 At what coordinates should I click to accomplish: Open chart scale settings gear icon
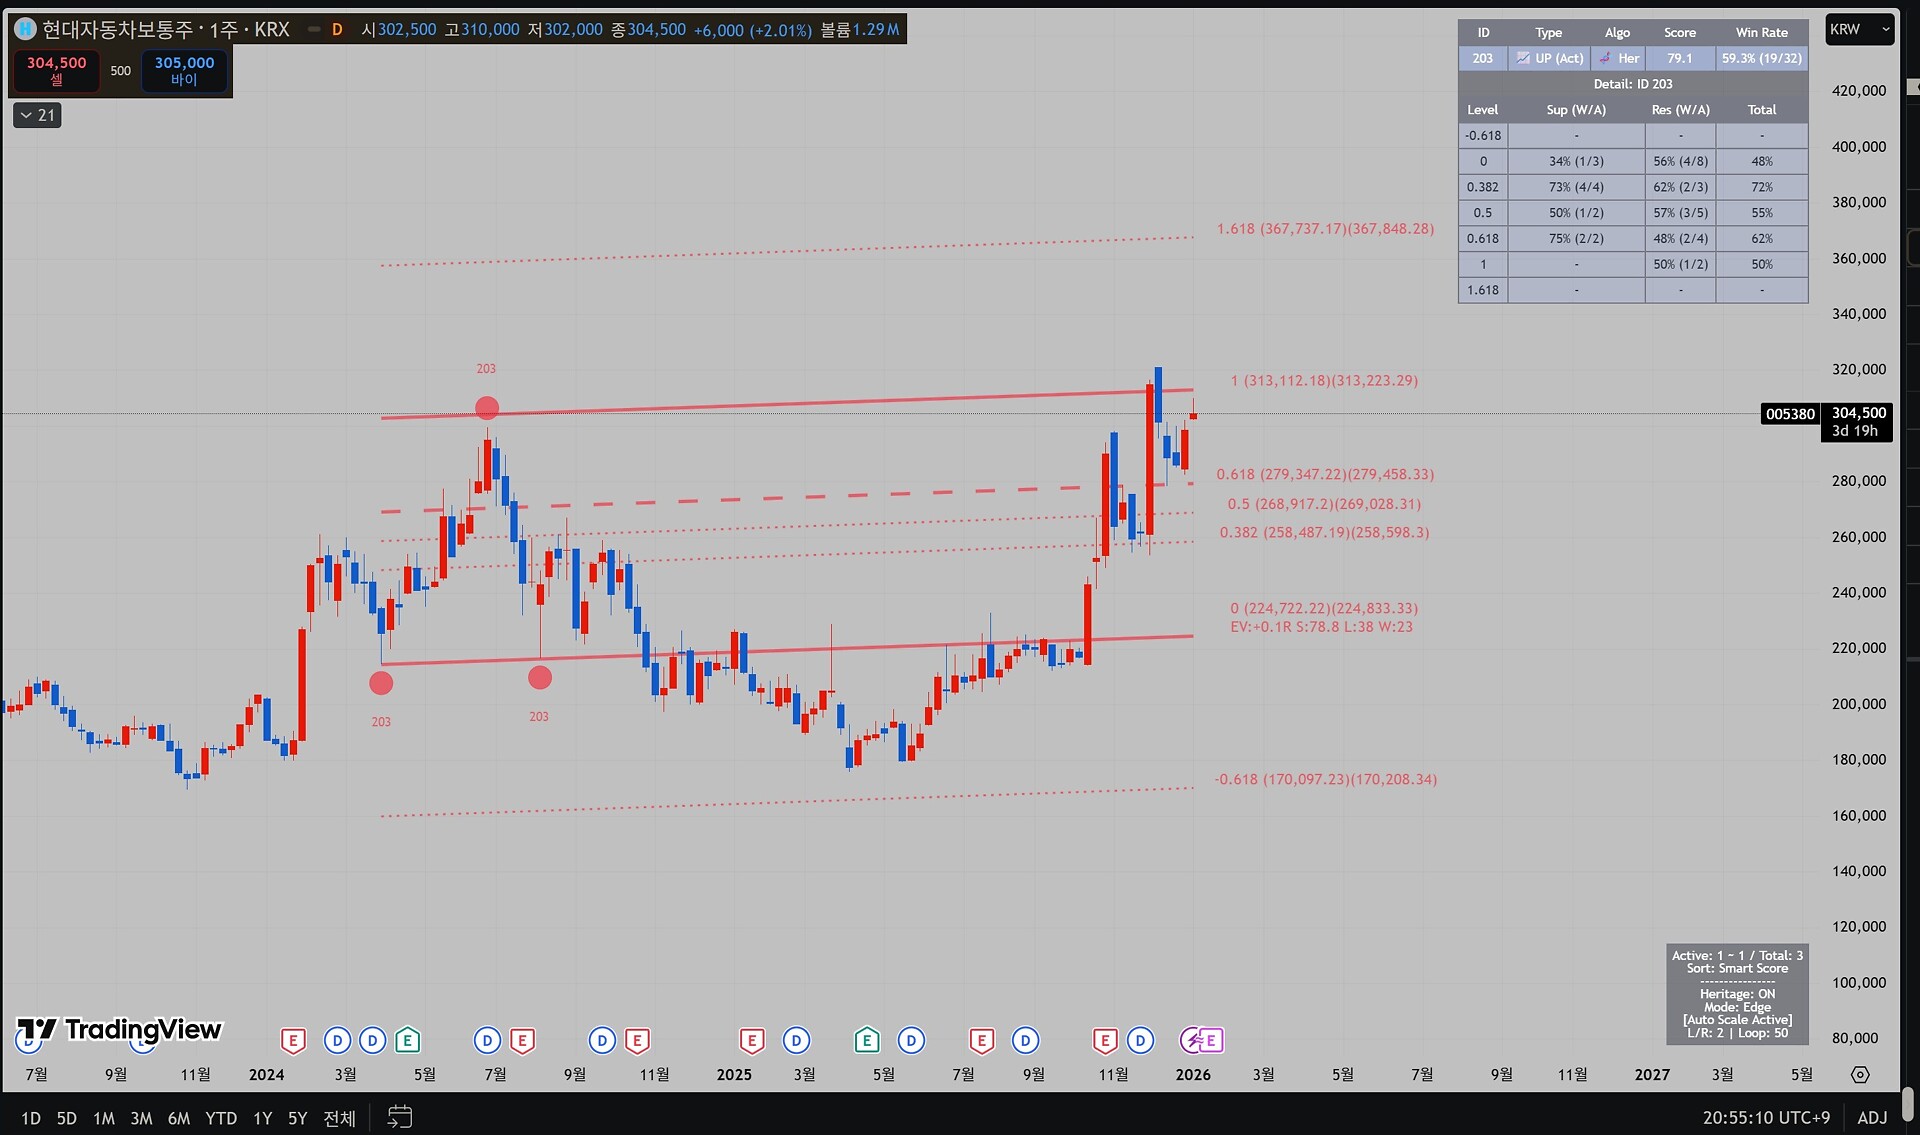(x=1860, y=1074)
